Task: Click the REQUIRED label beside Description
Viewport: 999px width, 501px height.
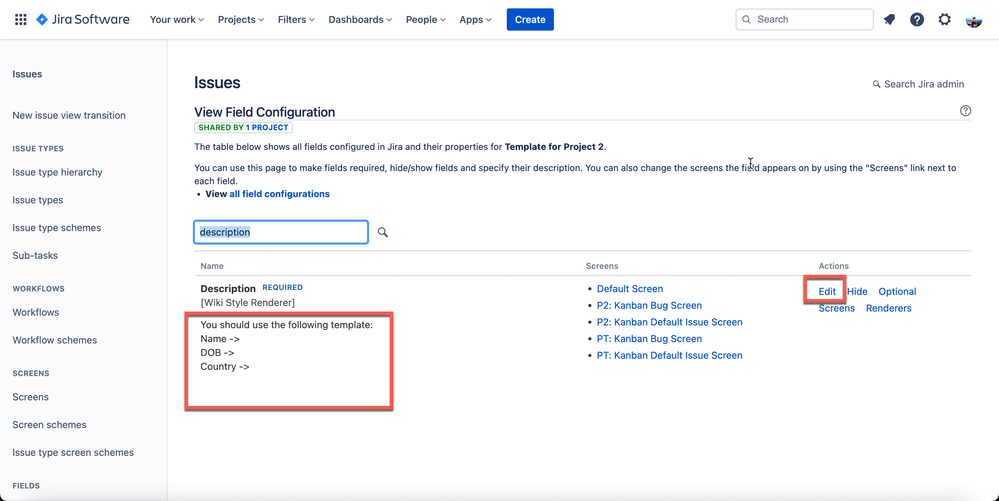Action: (x=283, y=287)
